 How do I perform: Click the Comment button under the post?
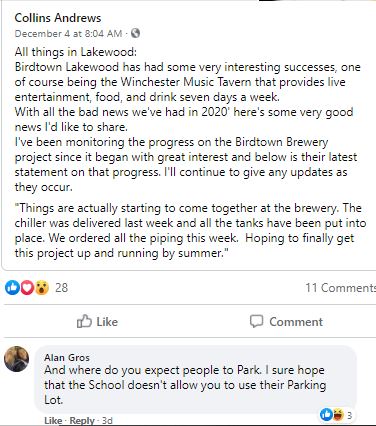coord(286,321)
